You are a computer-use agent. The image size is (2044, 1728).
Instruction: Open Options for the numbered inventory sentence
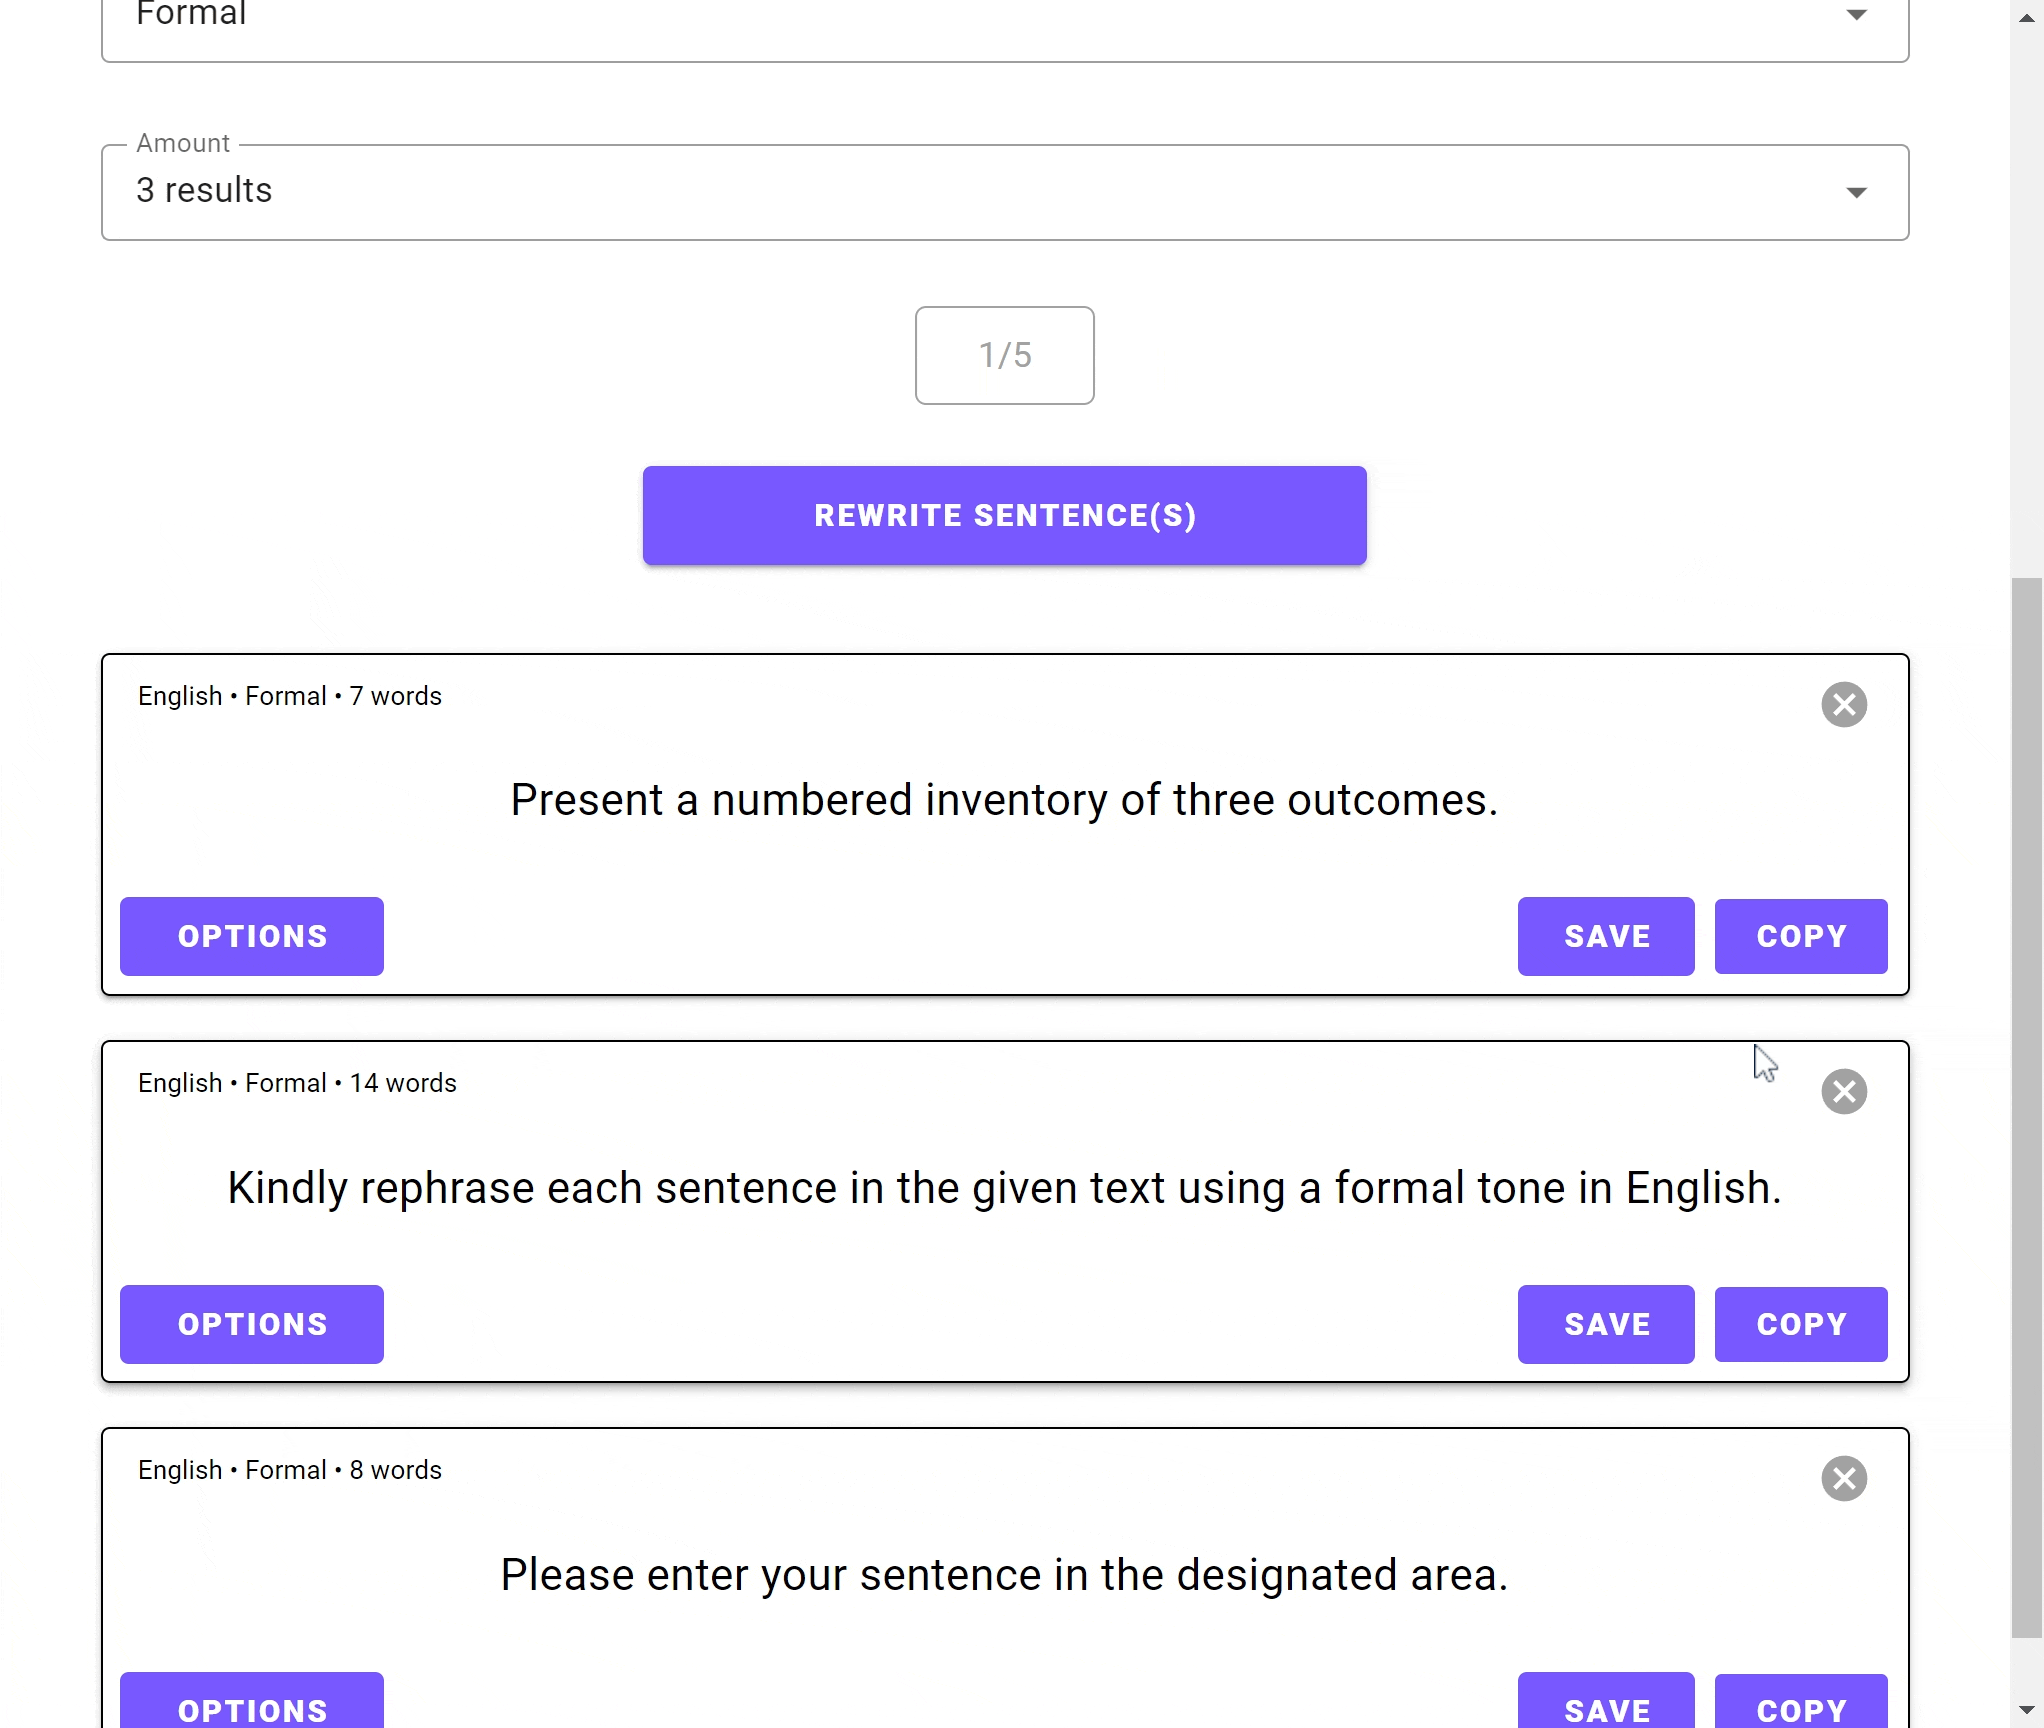252,936
